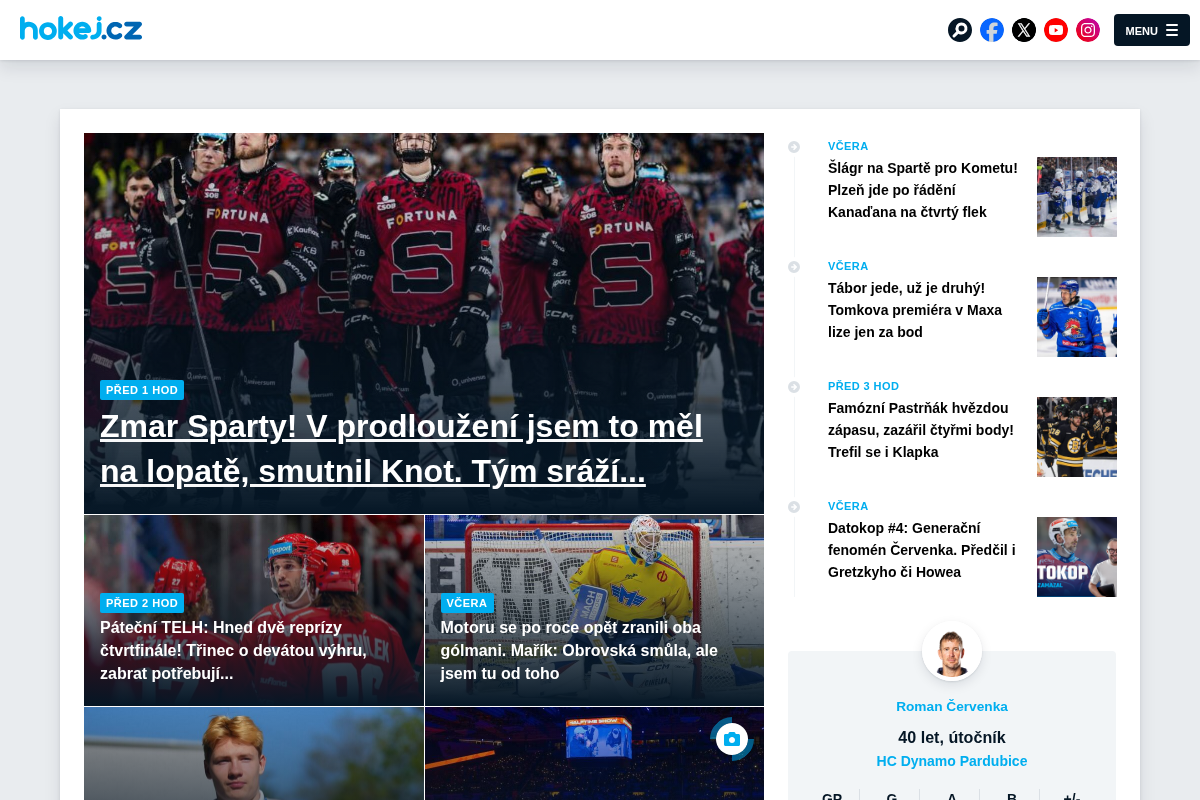Open Datokop #4 Červenka article
Image resolution: width=1200 pixels, height=800 pixels.
922,550
